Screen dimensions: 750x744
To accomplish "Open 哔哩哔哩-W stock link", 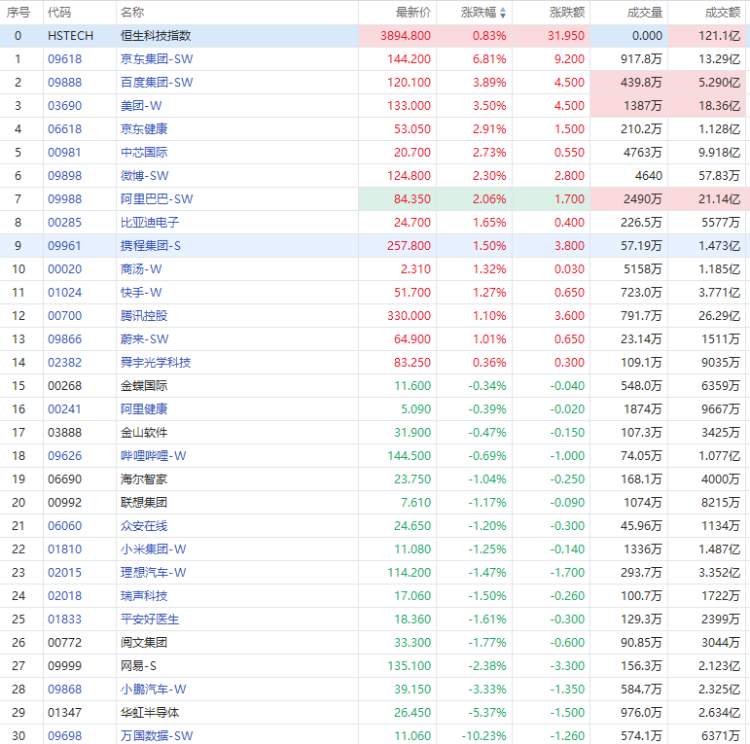I will pyautogui.click(x=153, y=456).
